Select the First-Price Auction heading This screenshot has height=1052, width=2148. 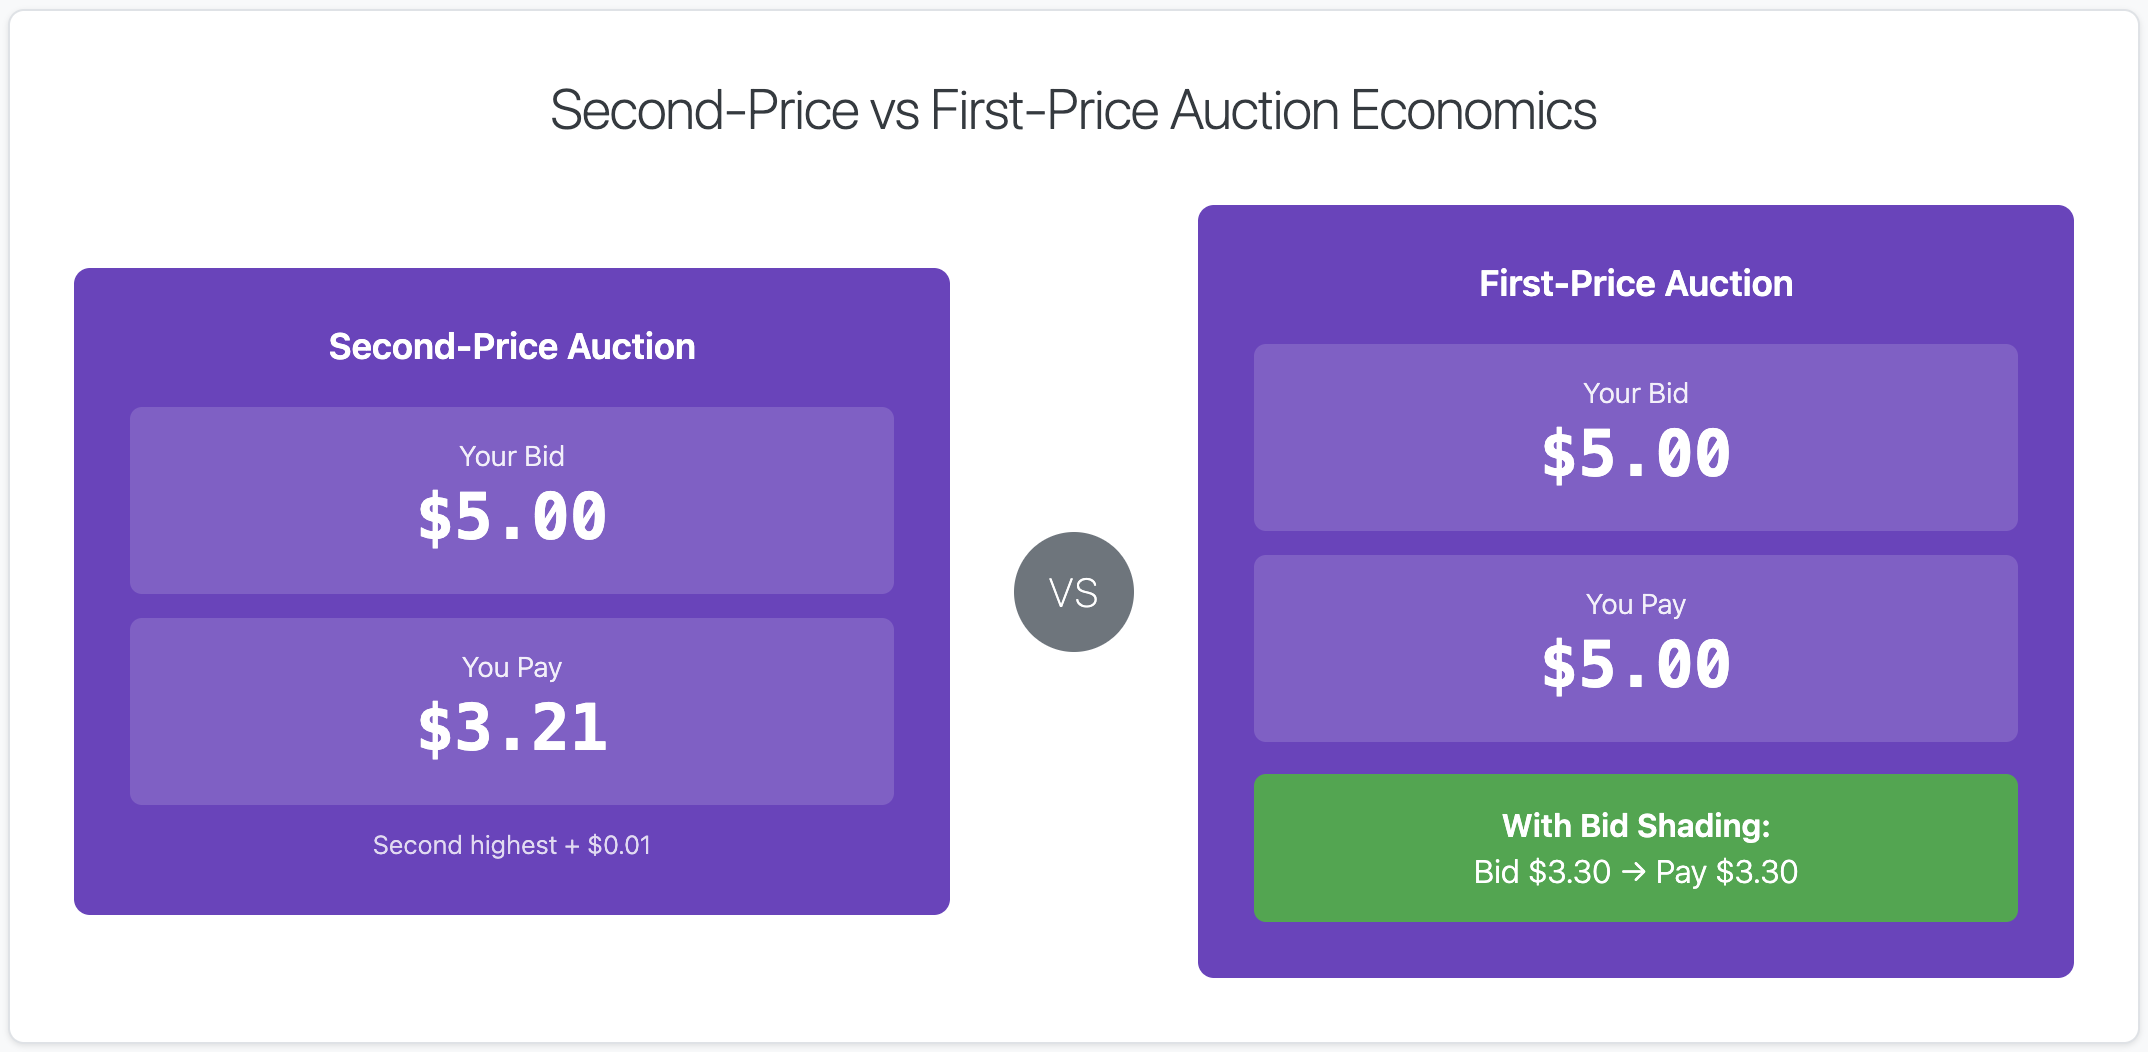(x=1635, y=283)
